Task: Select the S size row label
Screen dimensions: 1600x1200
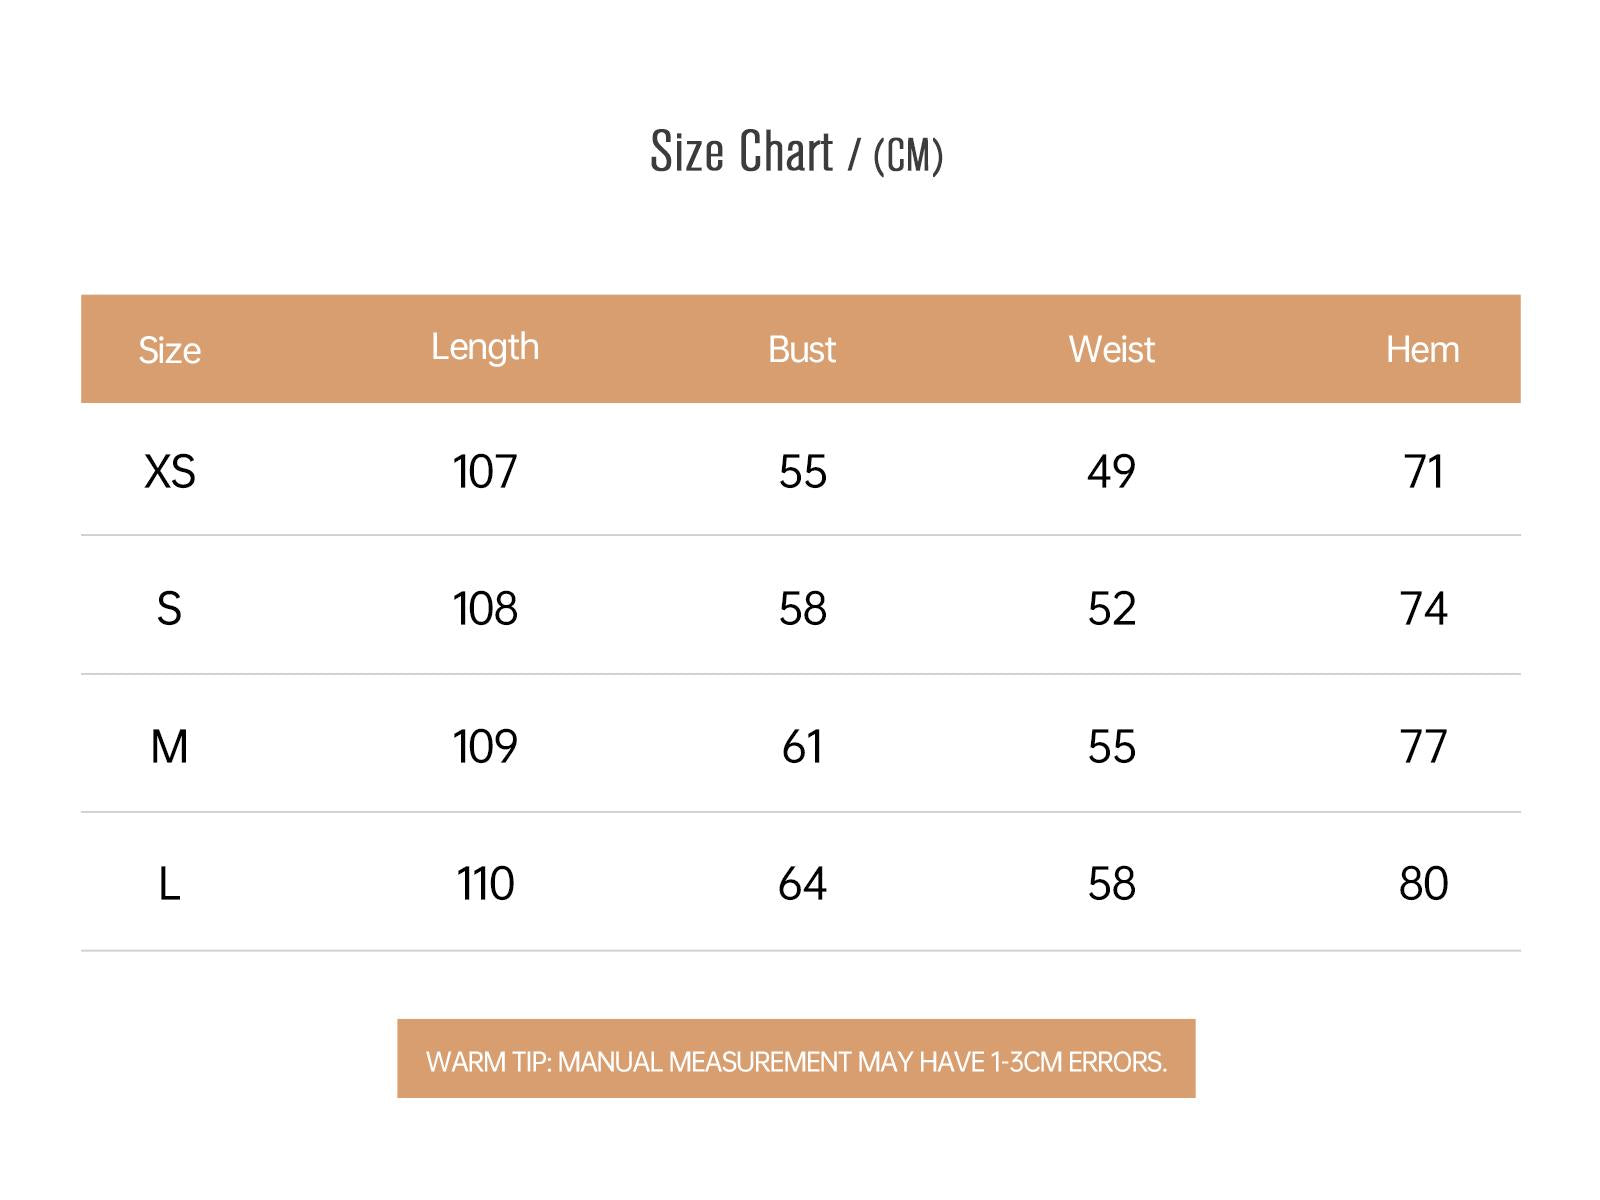Action: (x=170, y=608)
